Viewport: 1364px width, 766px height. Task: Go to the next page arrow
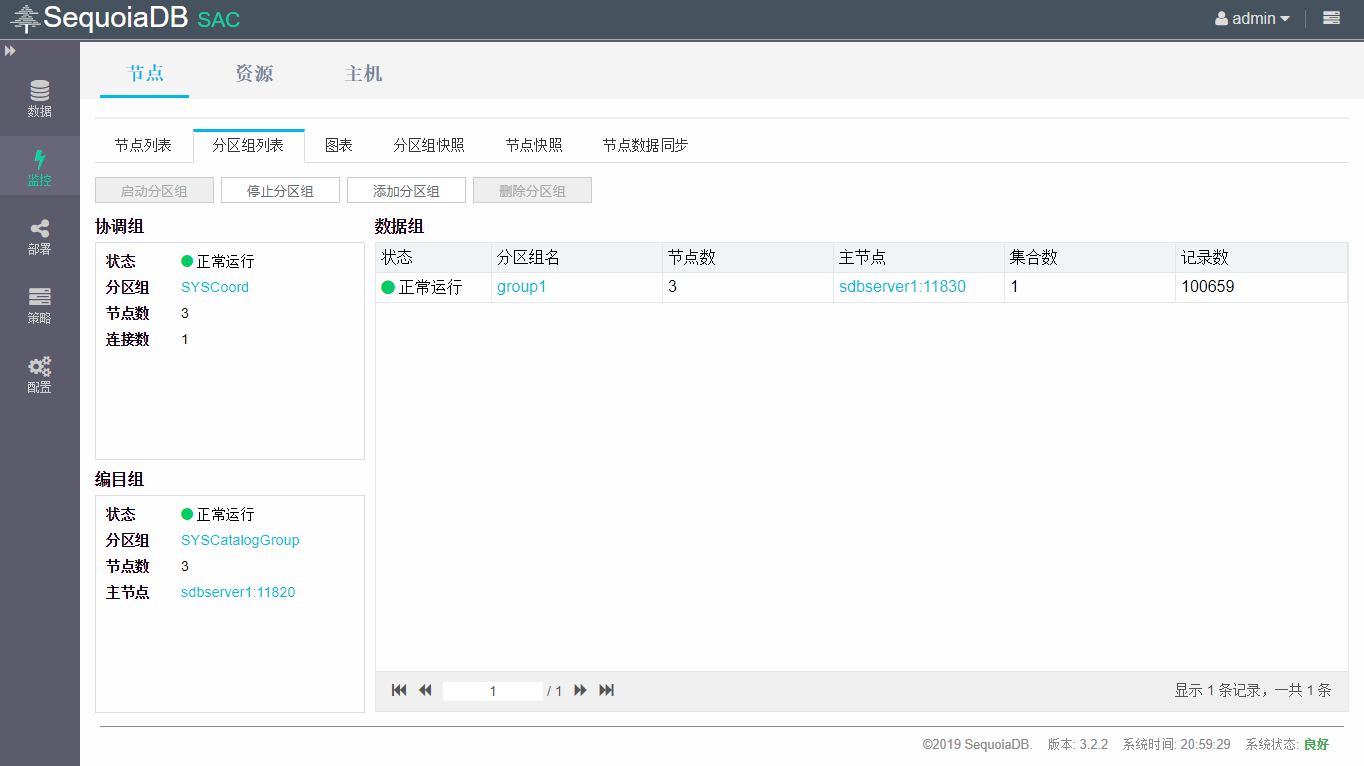point(580,690)
